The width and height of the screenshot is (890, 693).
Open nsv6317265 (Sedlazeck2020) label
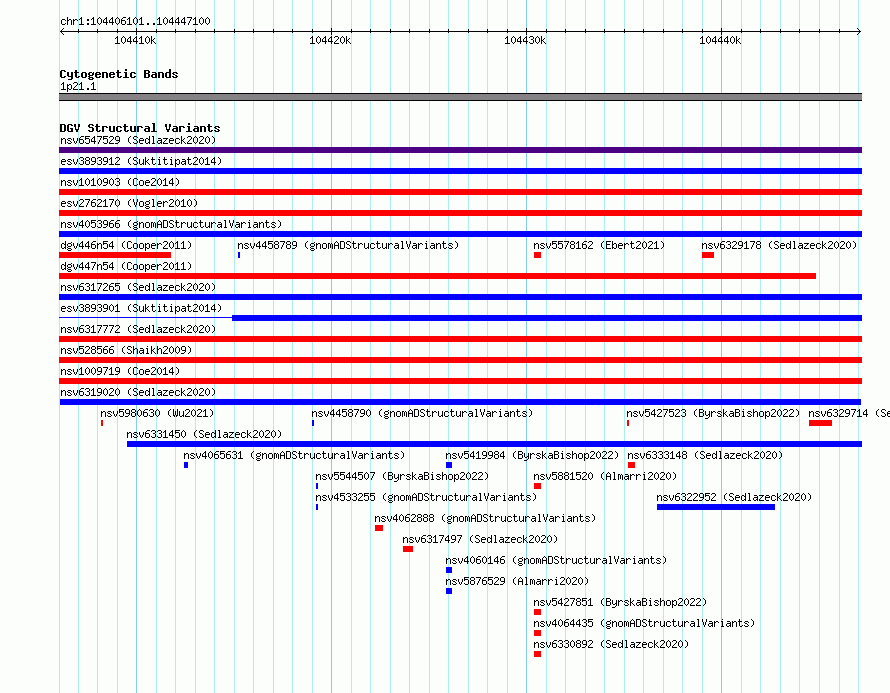tap(138, 287)
